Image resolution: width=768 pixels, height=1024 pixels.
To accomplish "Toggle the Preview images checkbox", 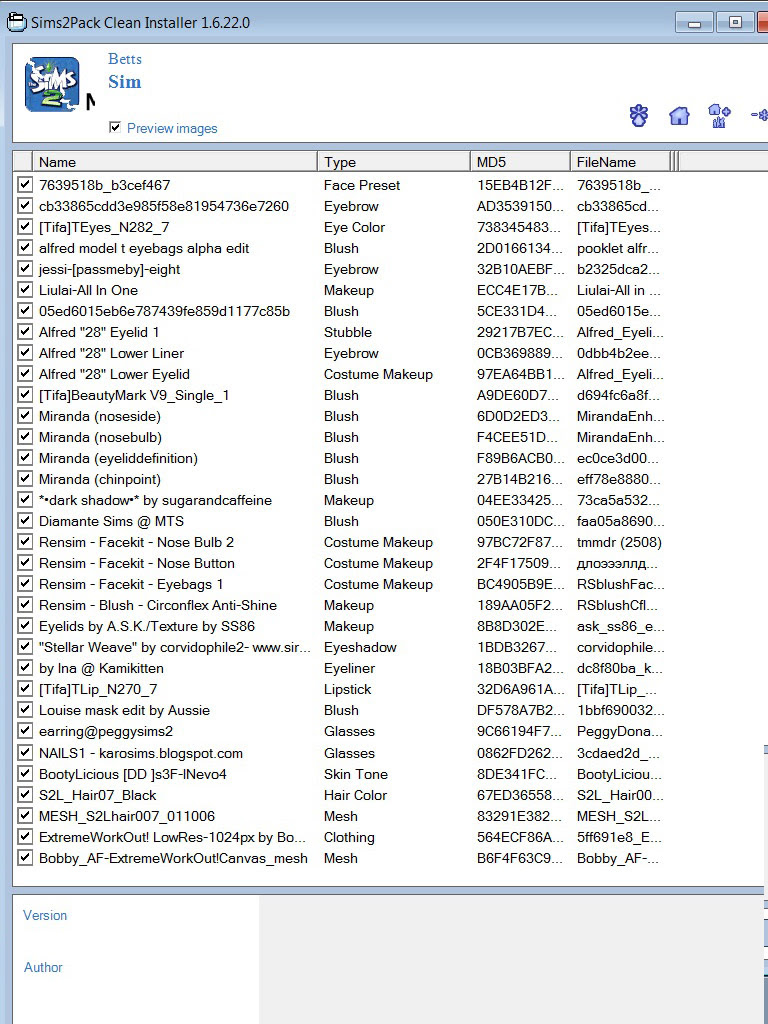I will (115, 127).
